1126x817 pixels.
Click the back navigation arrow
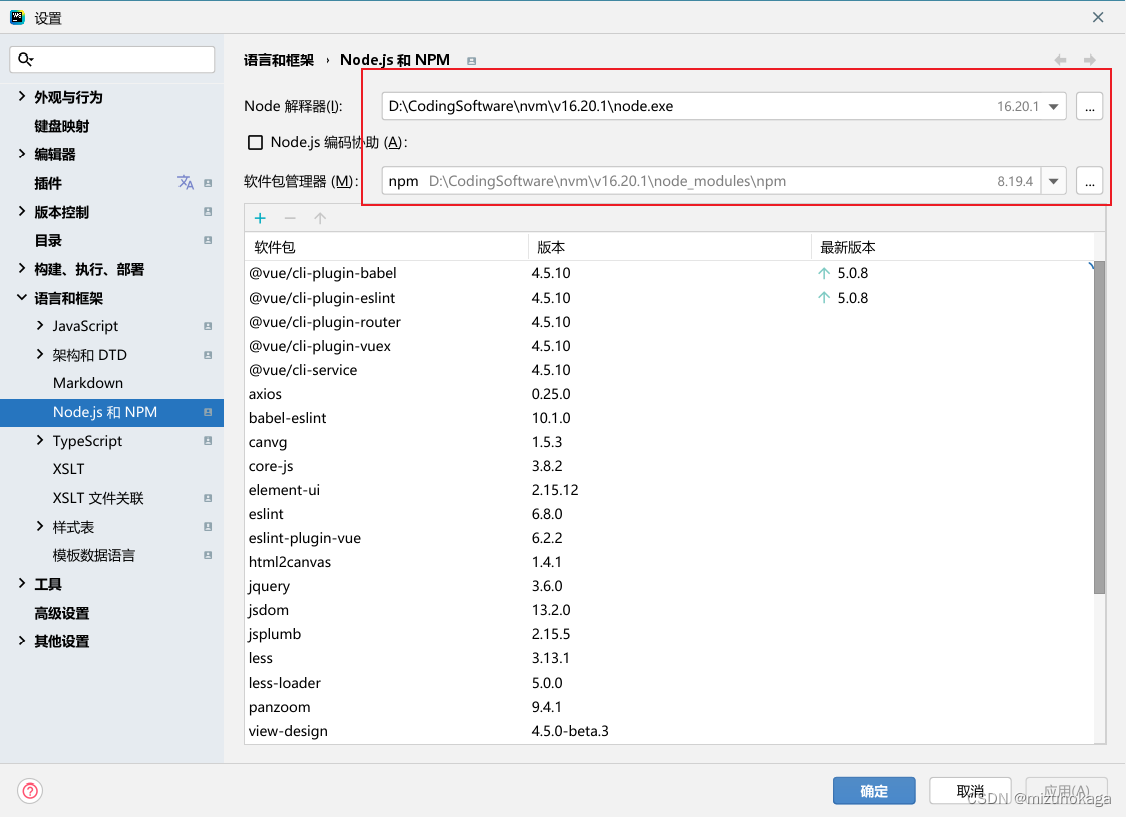[1060, 59]
